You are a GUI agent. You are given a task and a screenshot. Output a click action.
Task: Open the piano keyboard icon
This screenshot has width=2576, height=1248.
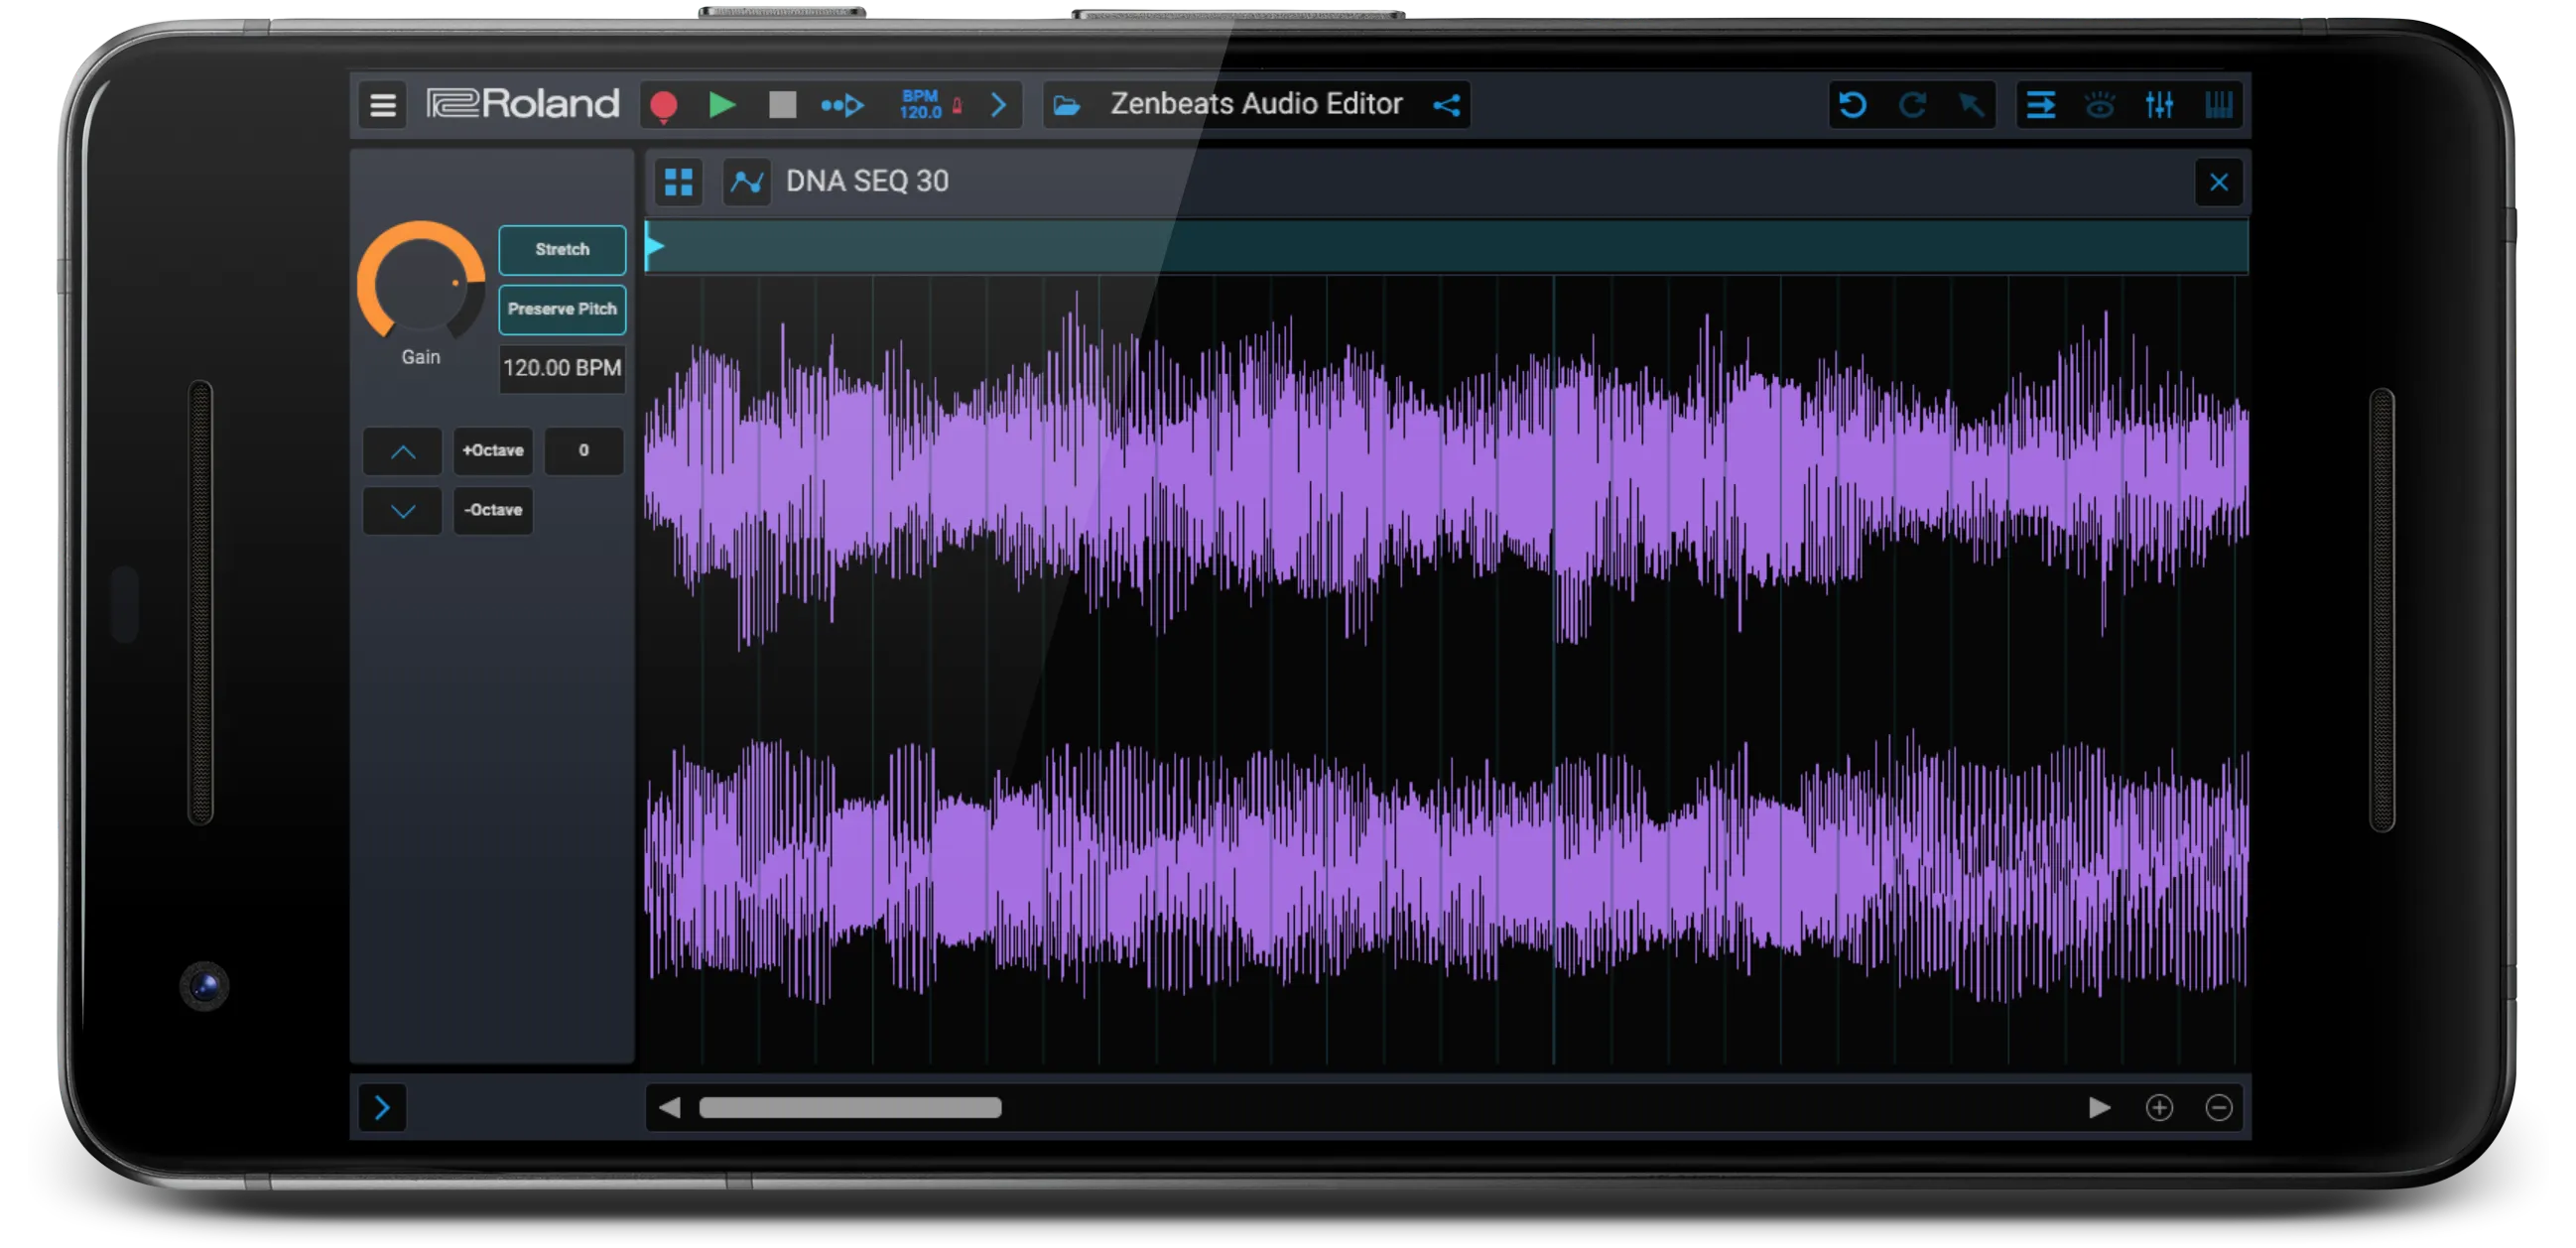coord(2218,105)
